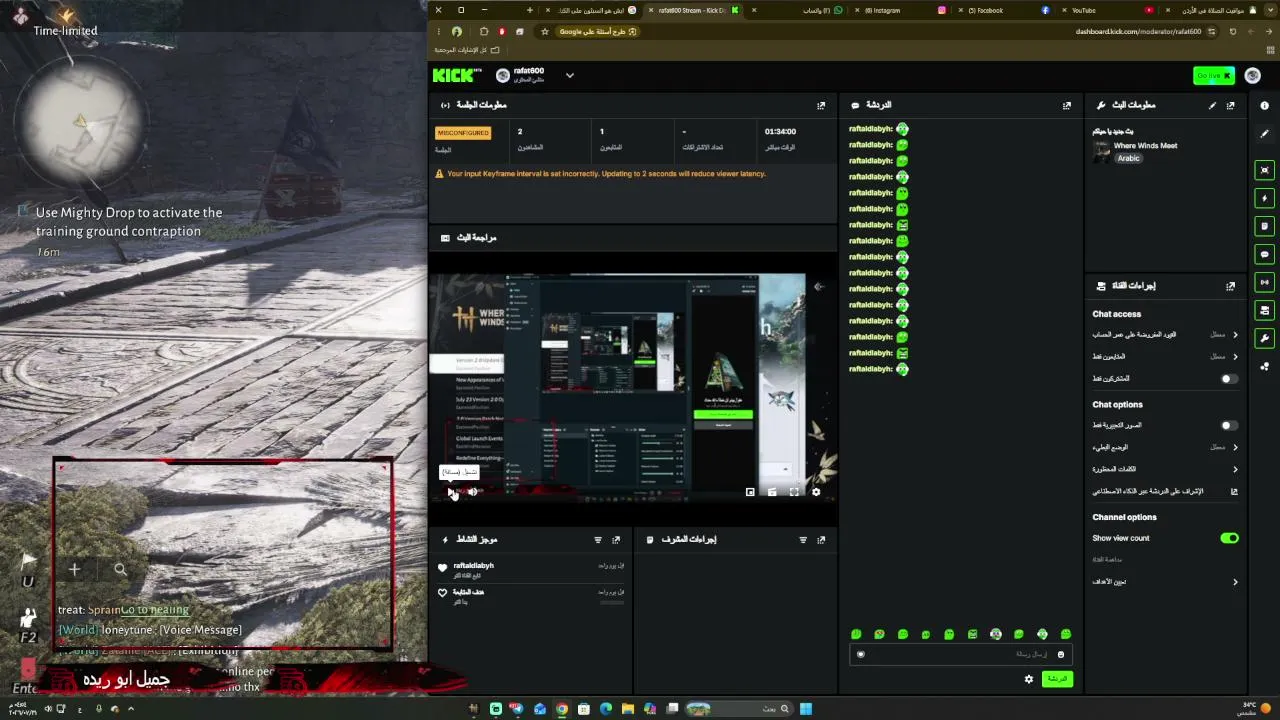1280x720 pixels.
Task: Enter fullscreen on stream preview
Action: pos(794,492)
